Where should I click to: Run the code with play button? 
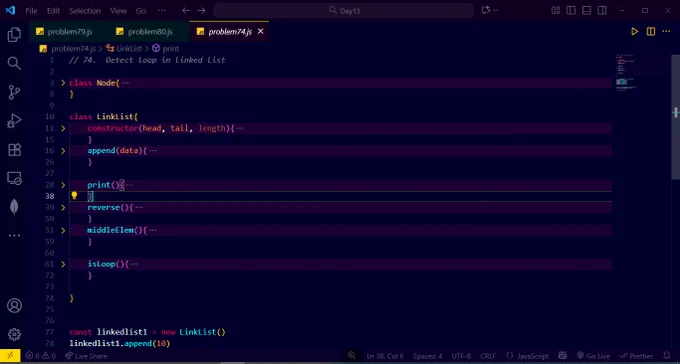(x=634, y=32)
